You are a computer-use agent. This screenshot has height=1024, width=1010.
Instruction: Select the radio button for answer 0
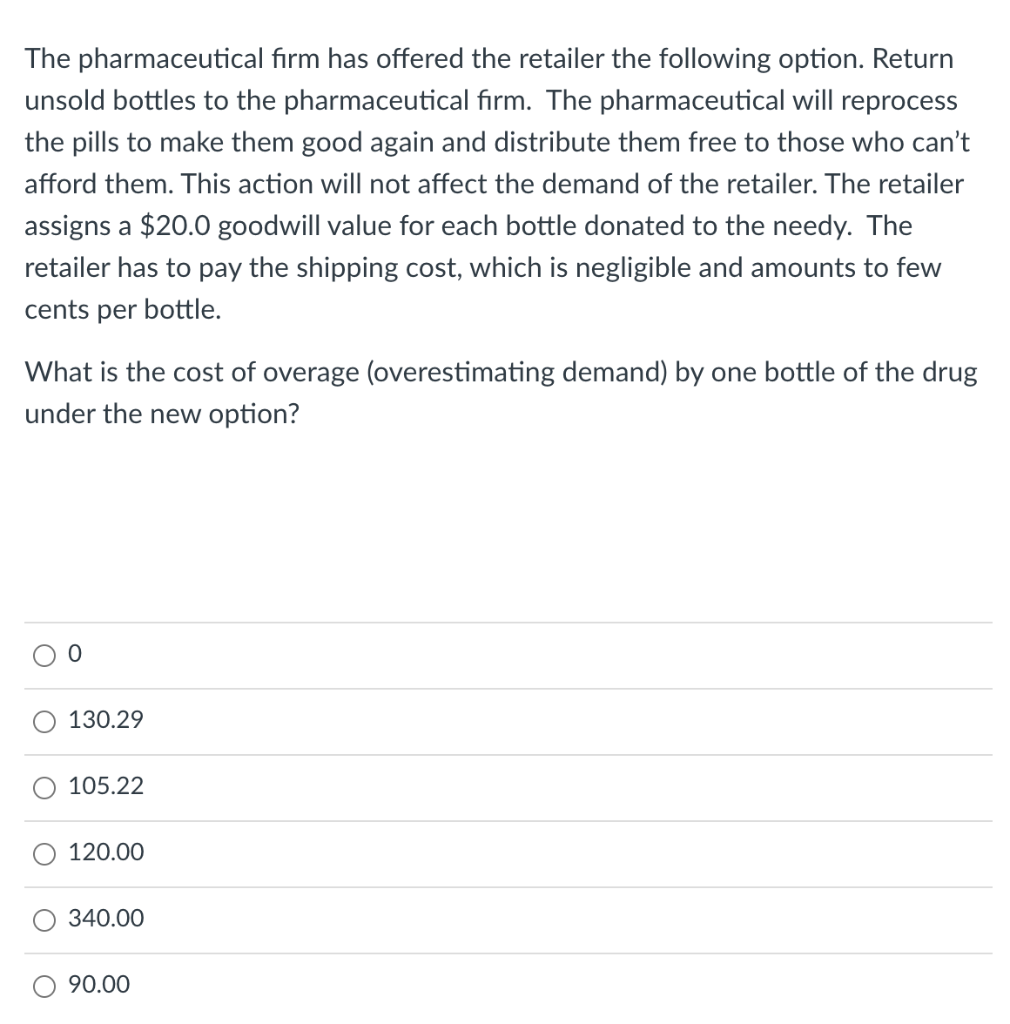[42, 655]
